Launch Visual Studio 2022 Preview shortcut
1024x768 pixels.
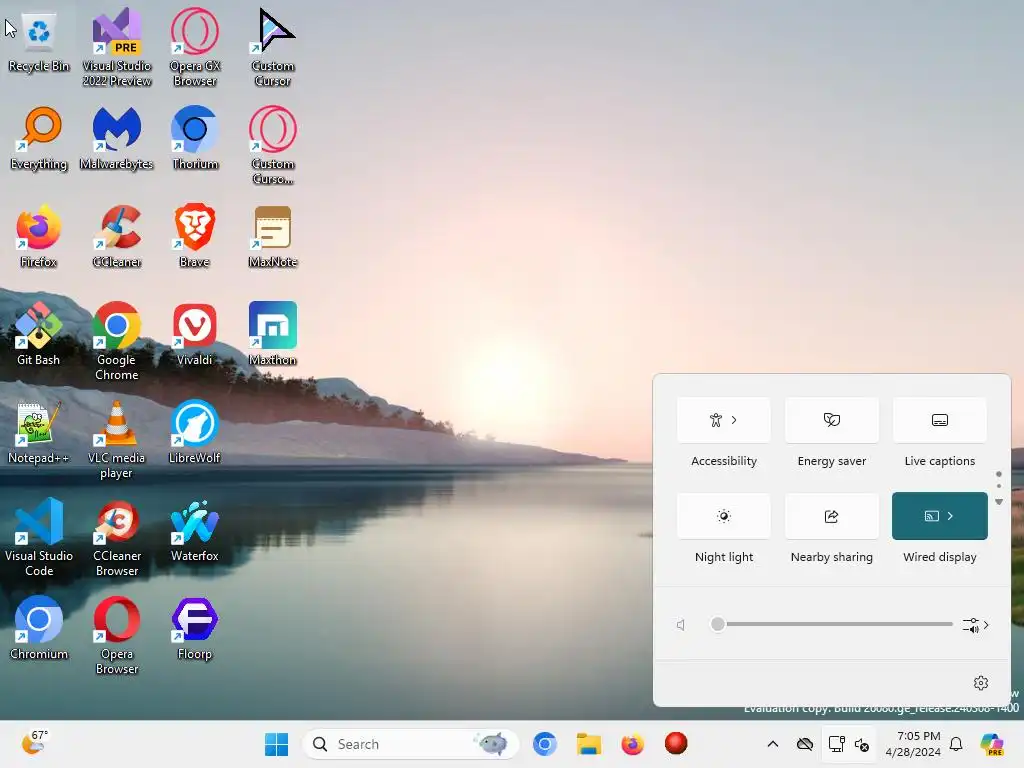click(117, 47)
